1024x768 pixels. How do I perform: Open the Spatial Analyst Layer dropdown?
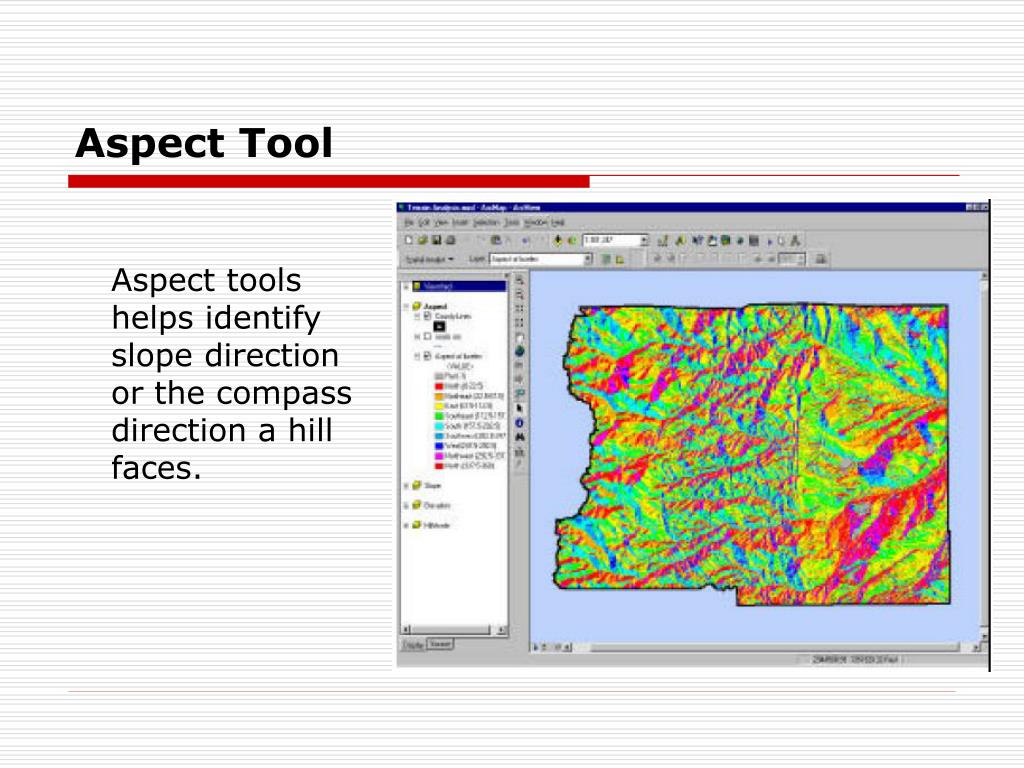click(x=587, y=259)
